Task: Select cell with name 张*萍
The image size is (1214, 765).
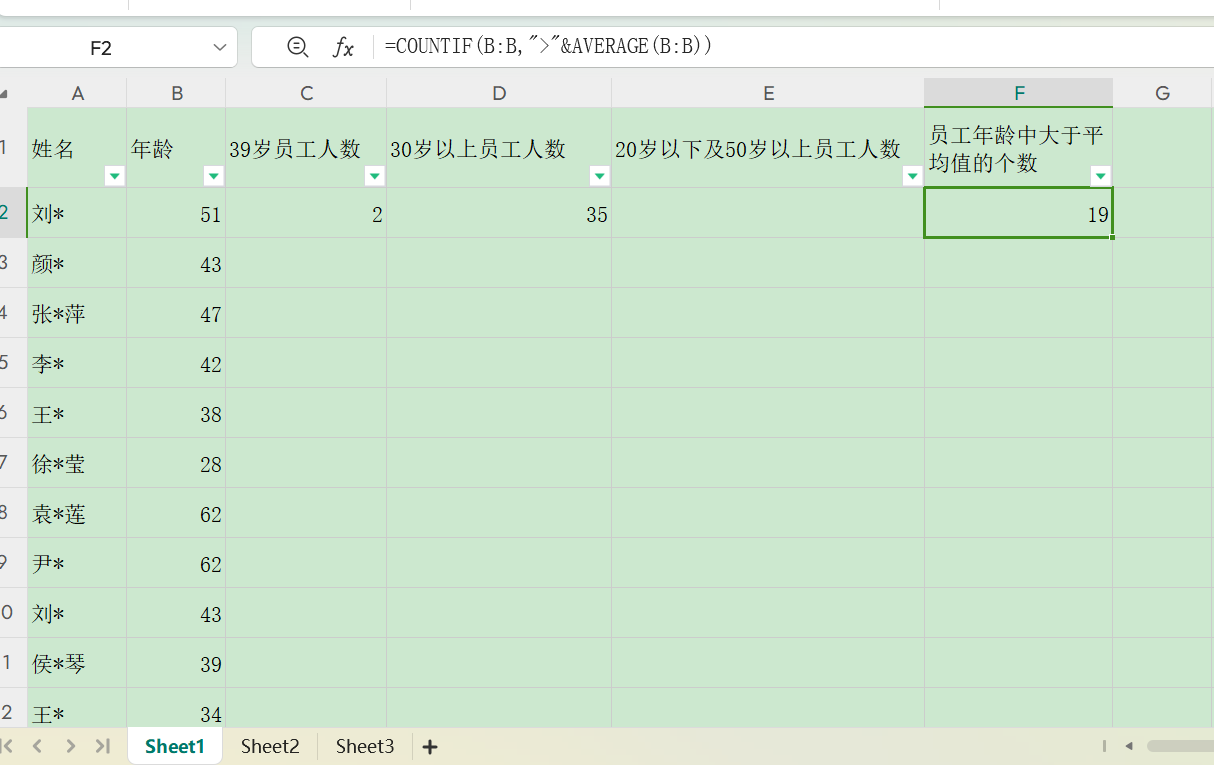Action: coord(77,313)
